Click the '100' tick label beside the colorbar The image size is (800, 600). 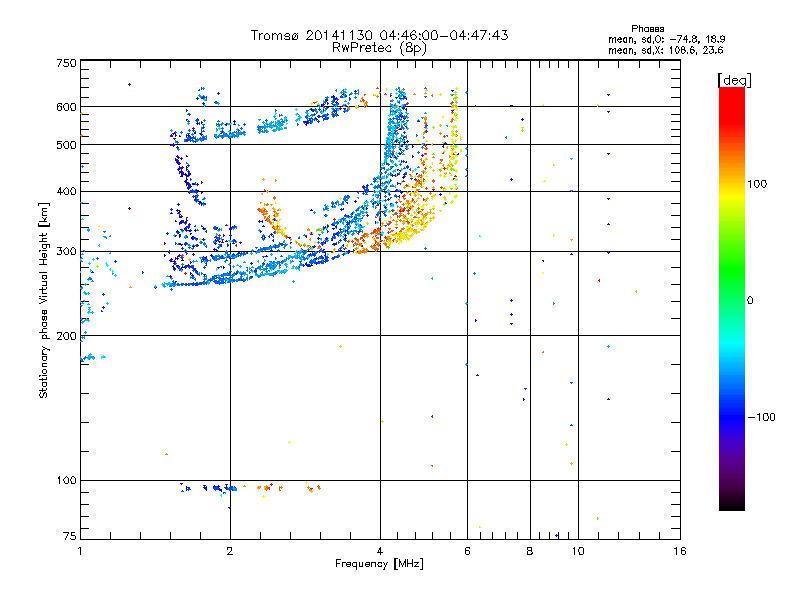[757, 184]
